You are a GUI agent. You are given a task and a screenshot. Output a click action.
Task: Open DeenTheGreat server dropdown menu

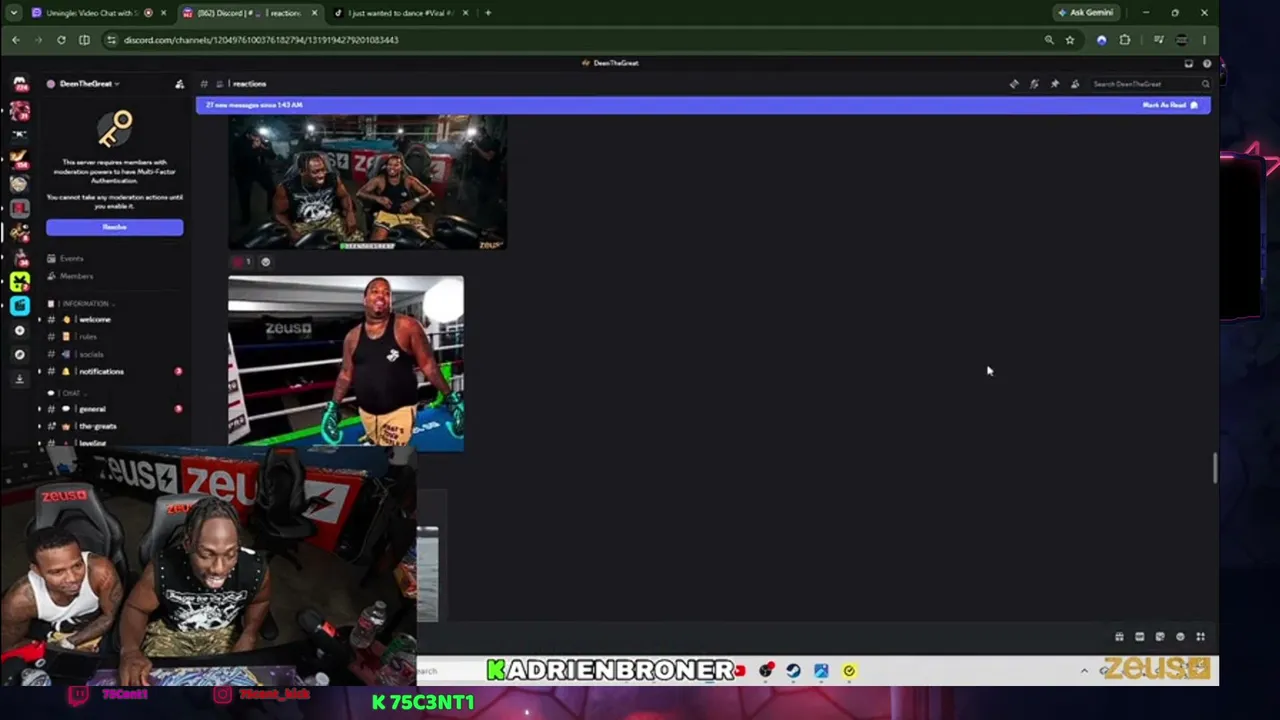[x=90, y=84]
